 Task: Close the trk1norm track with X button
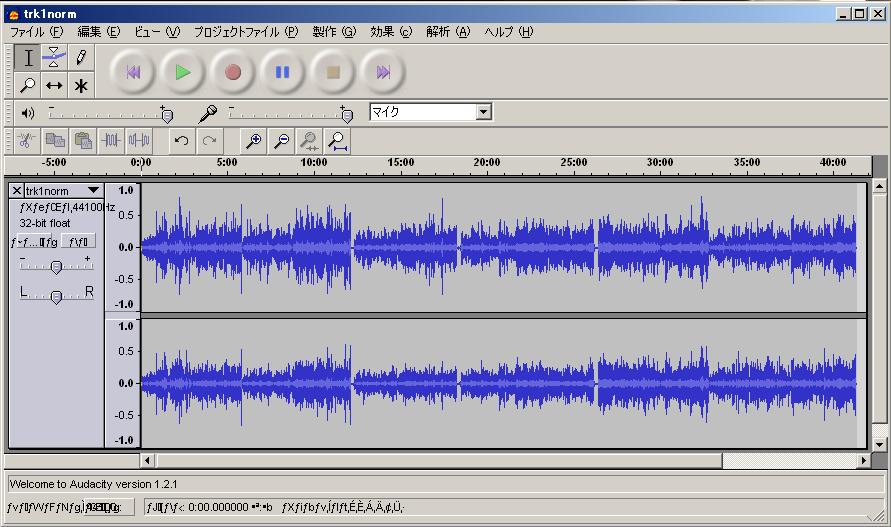[16, 190]
